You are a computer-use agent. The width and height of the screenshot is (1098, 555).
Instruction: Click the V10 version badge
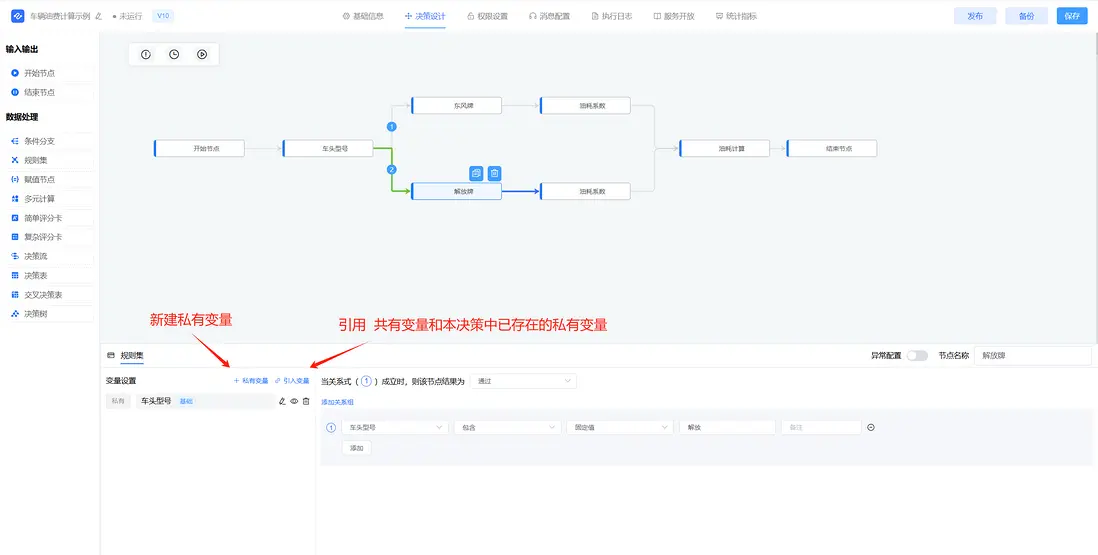tap(163, 15)
